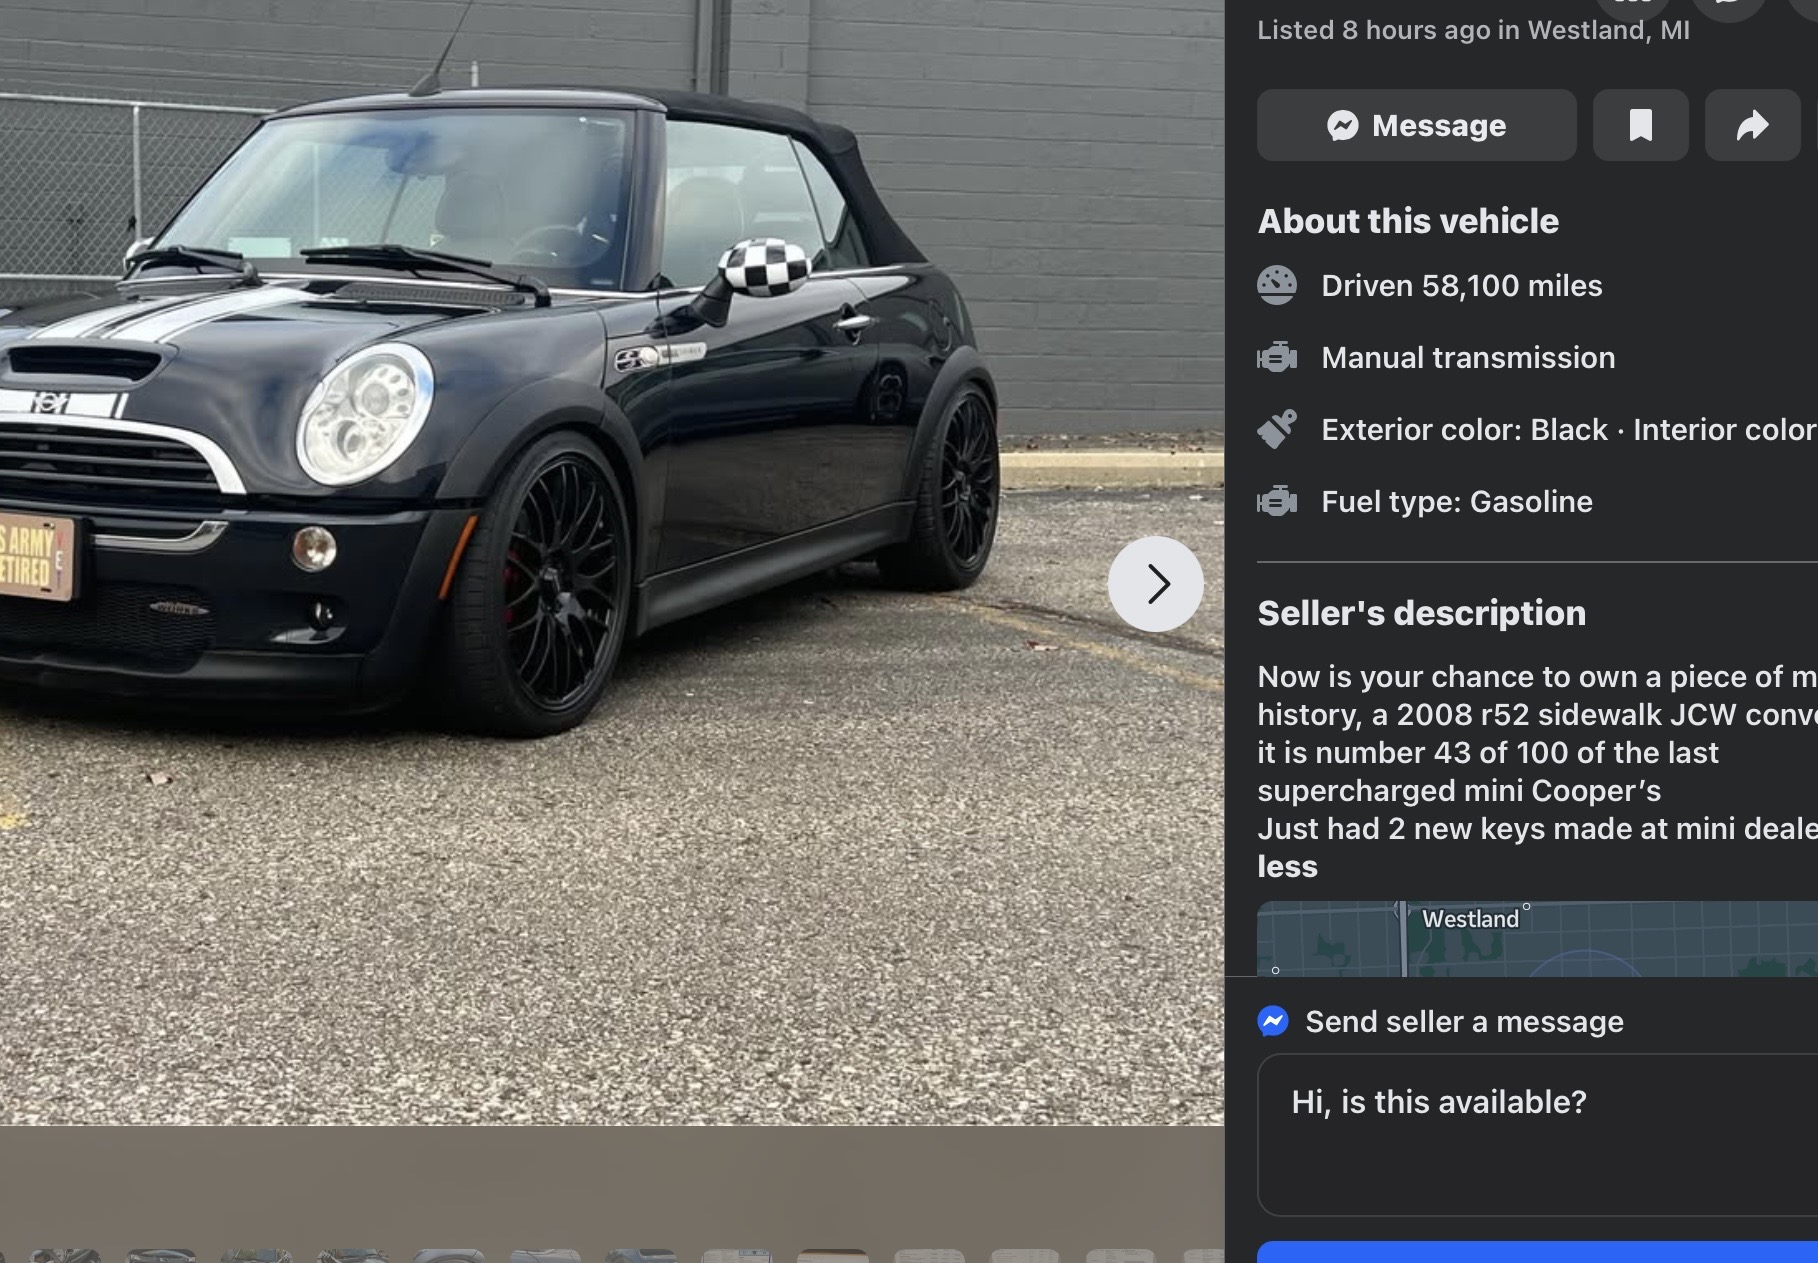Click the engine icon beside Fuel type: Gasoline
Image resolution: width=1818 pixels, height=1263 pixels.
click(x=1277, y=501)
